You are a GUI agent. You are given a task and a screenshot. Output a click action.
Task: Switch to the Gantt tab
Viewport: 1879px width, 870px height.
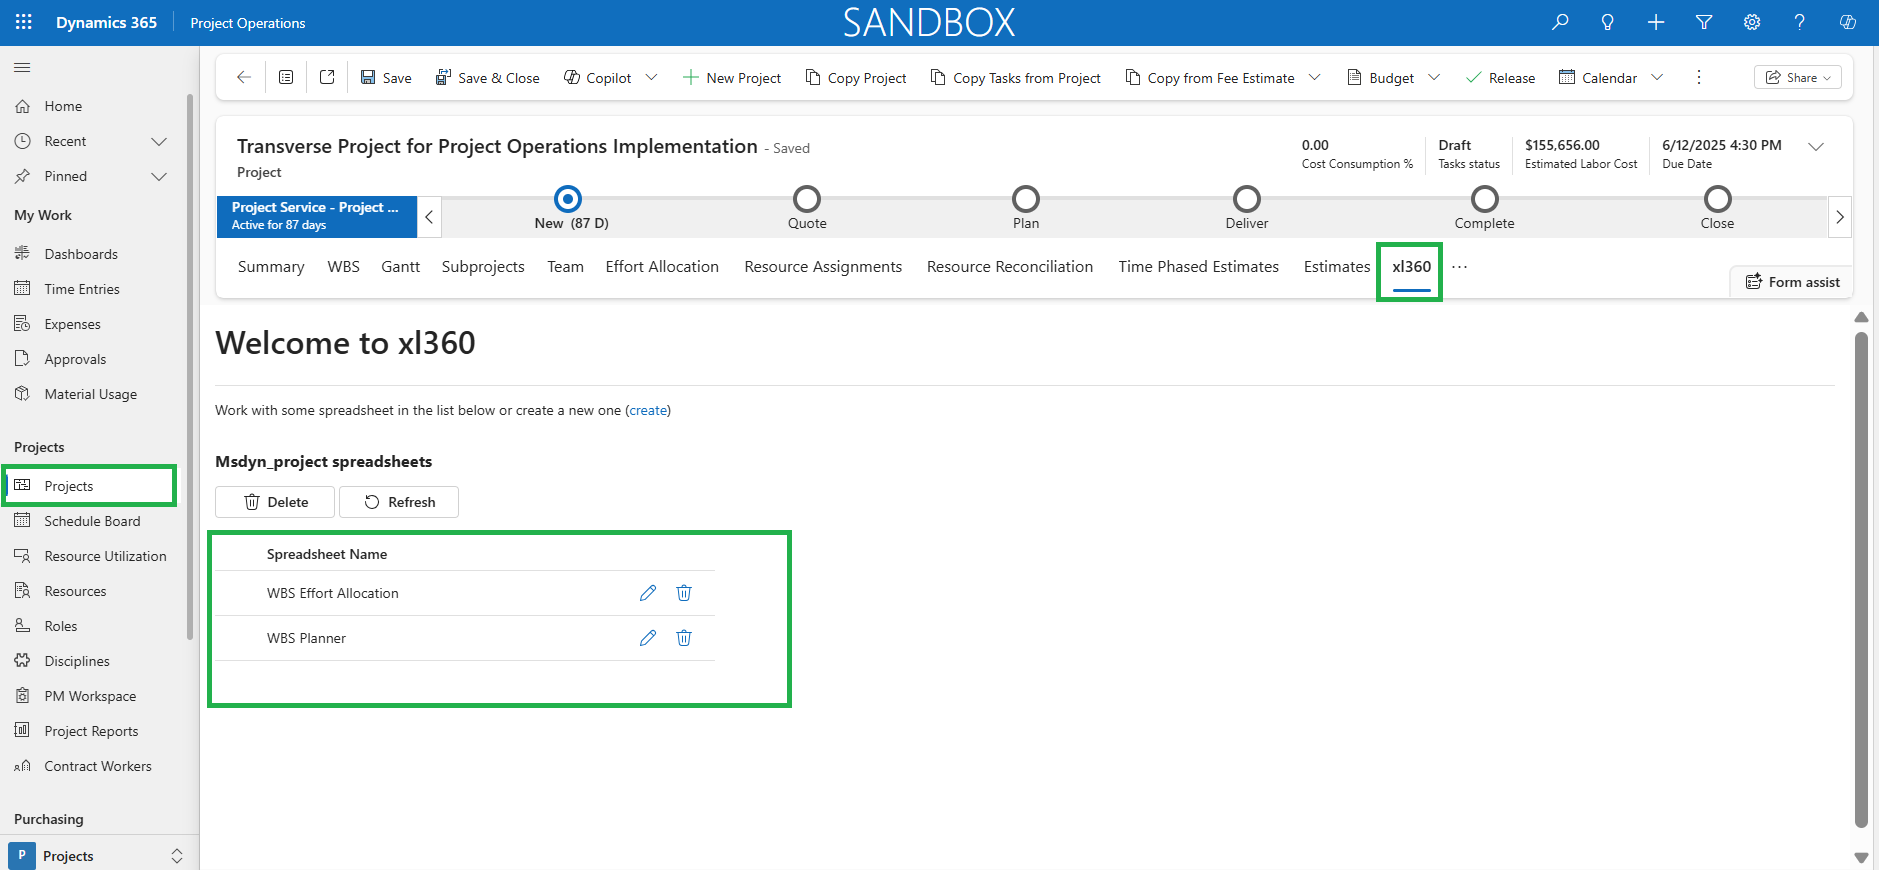(400, 267)
